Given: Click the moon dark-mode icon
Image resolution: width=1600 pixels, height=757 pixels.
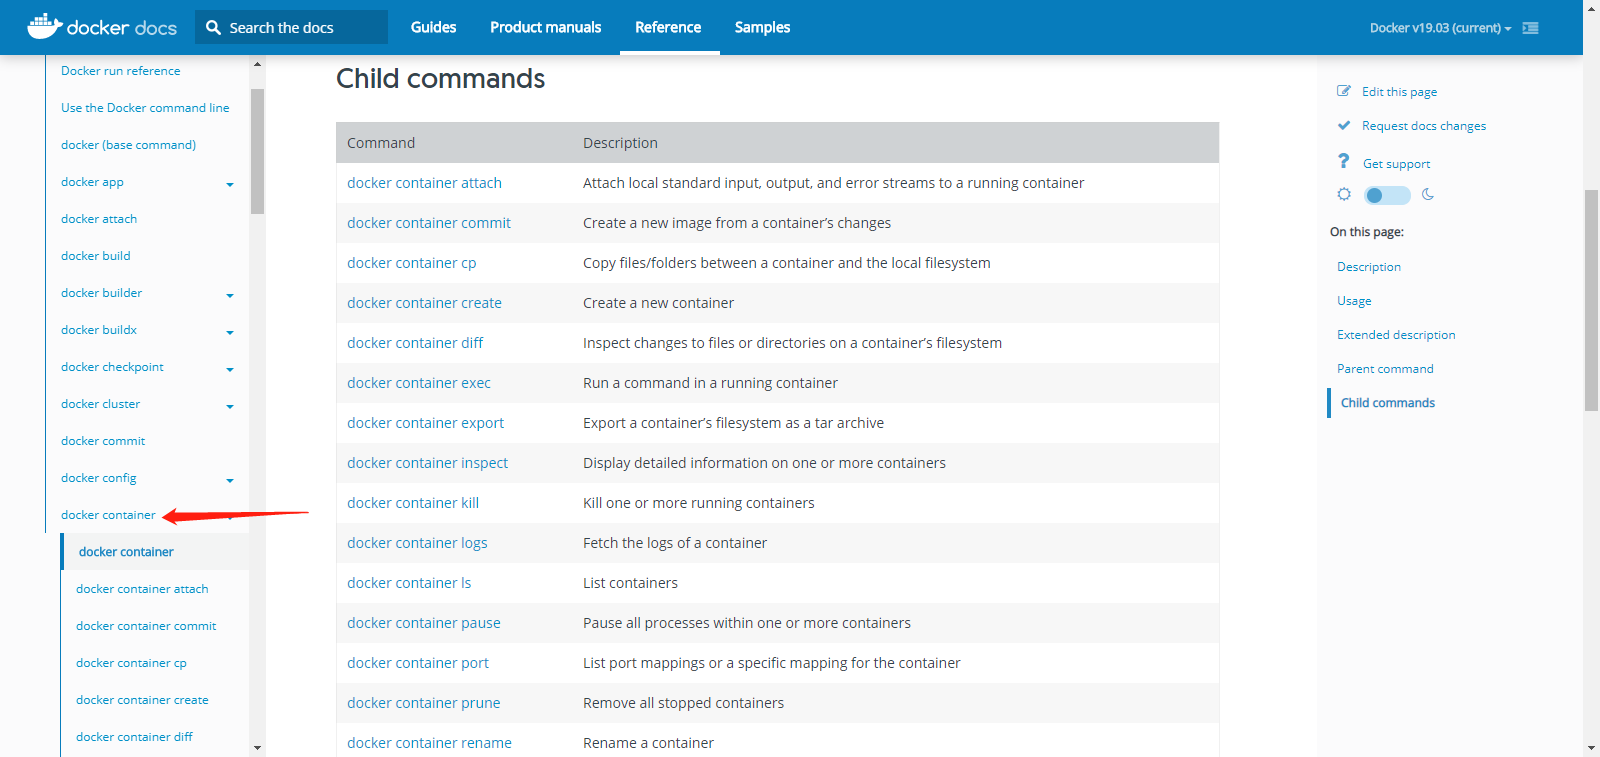Looking at the screenshot, I should [x=1428, y=194].
